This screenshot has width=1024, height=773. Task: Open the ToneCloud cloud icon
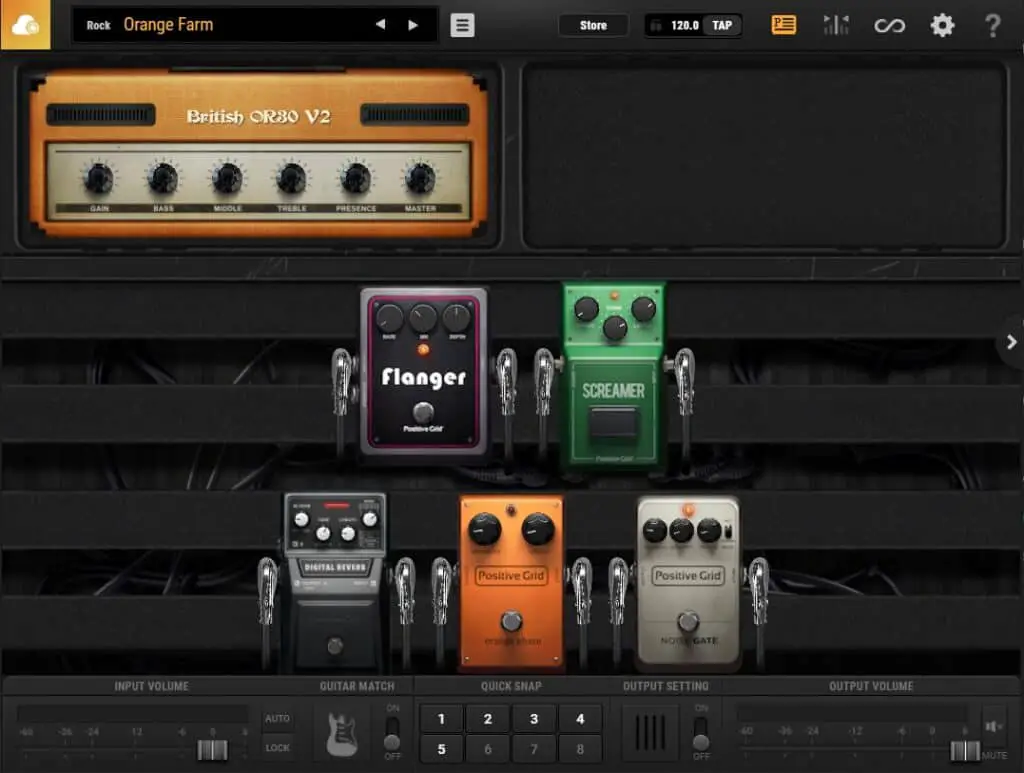(x=25, y=25)
